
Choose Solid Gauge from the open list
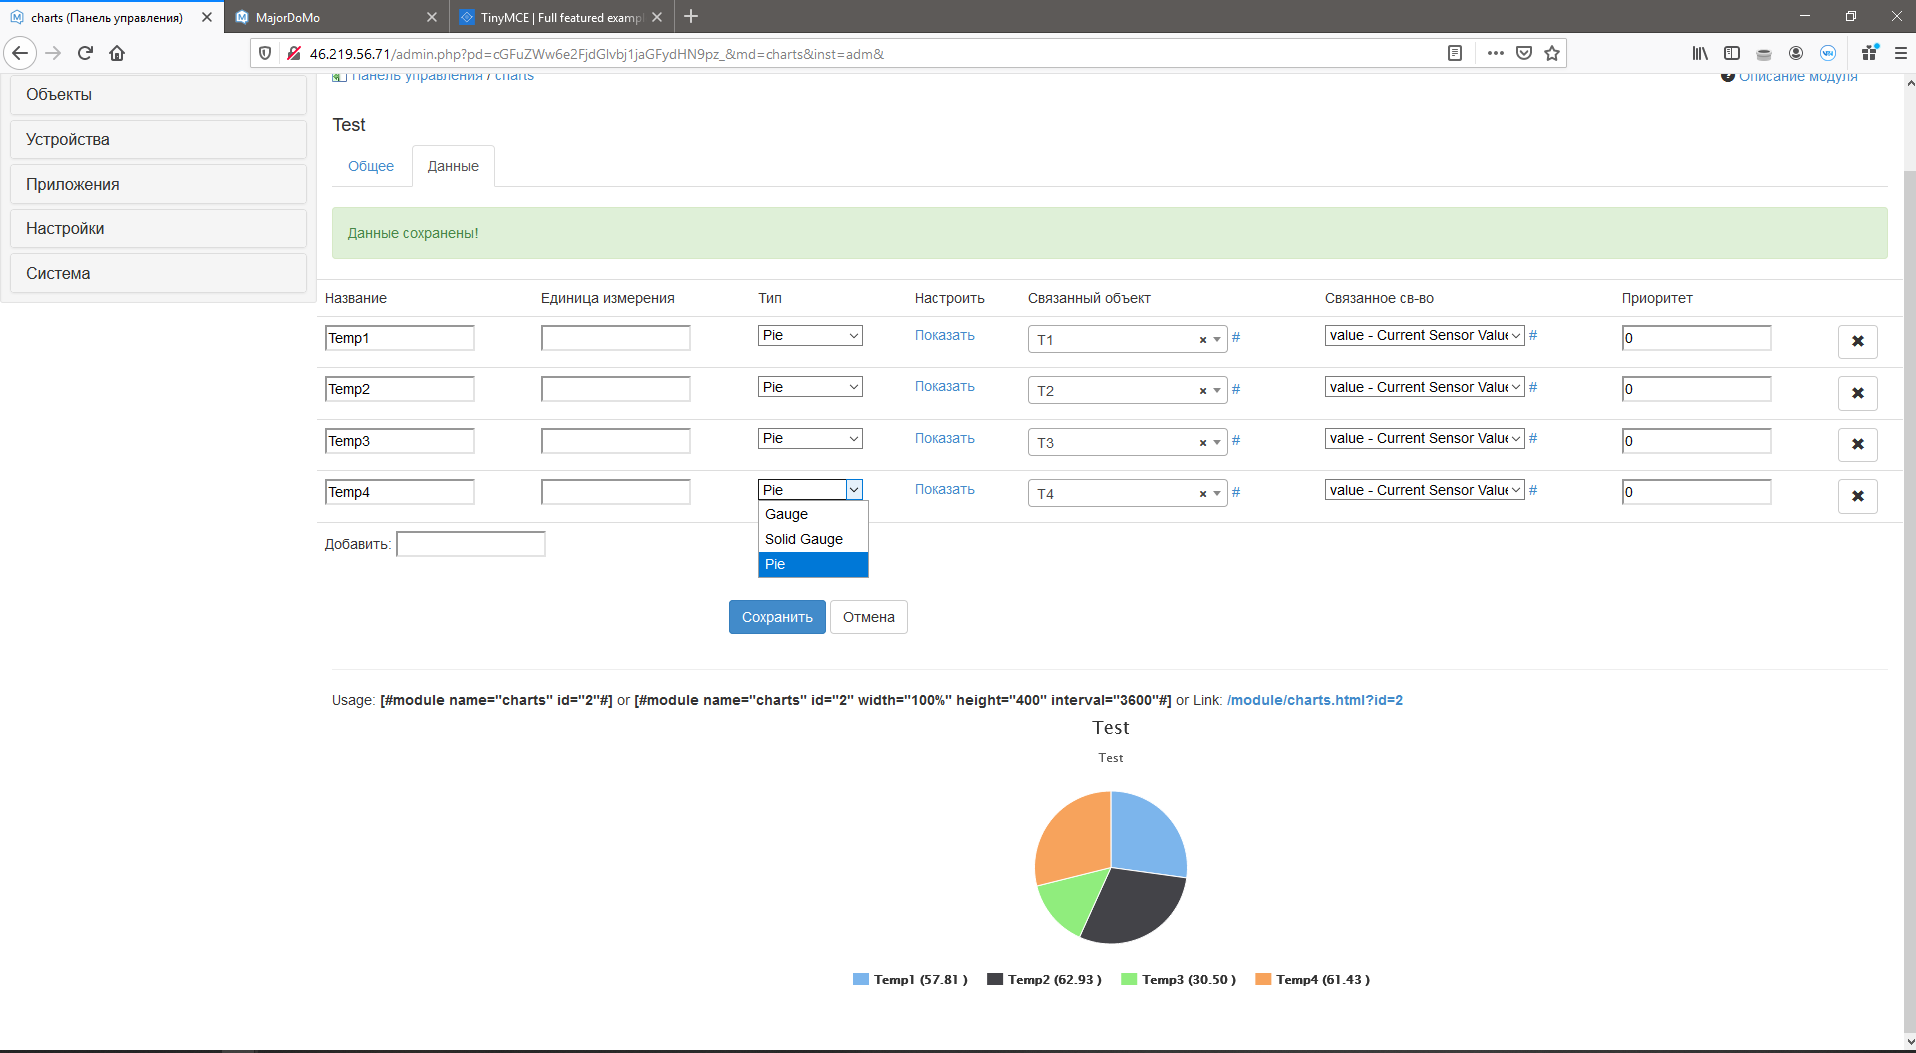(x=804, y=539)
